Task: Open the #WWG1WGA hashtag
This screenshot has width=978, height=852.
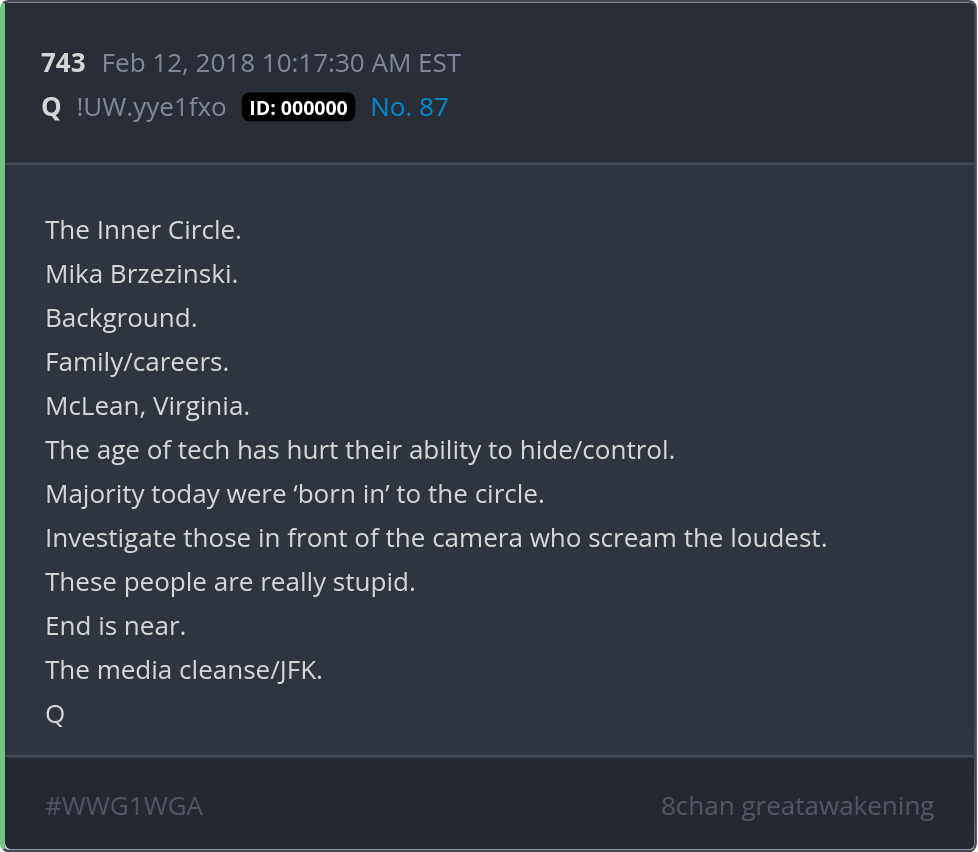Action: (124, 806)
